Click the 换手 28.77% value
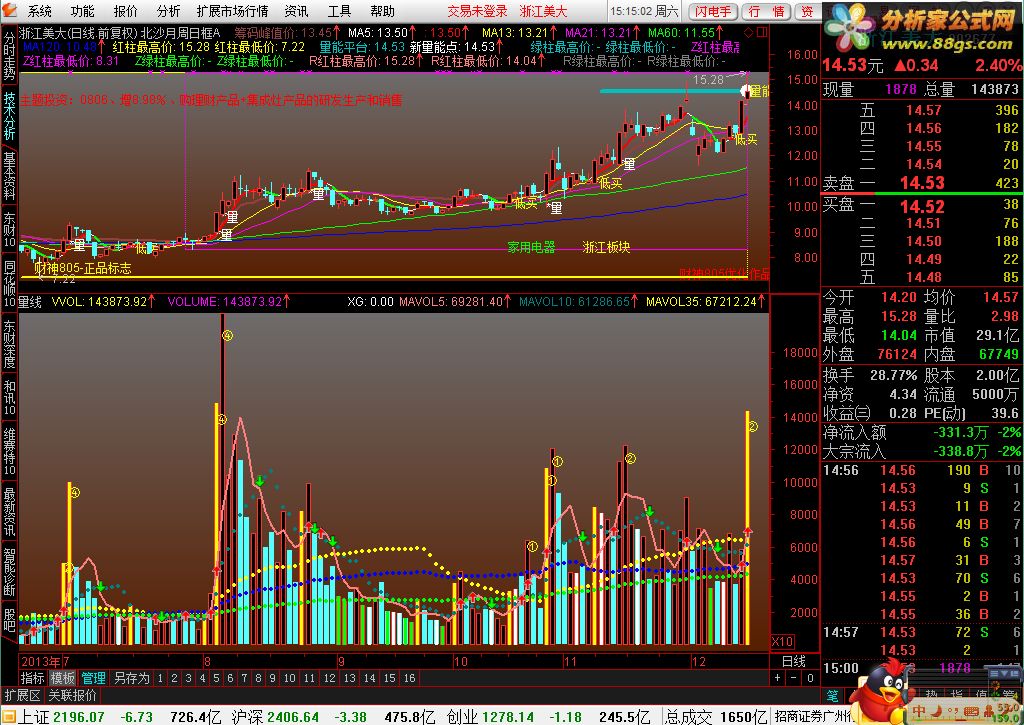Image resolution: width=1024 pixels, height=725 pixels. coord(893,376)
